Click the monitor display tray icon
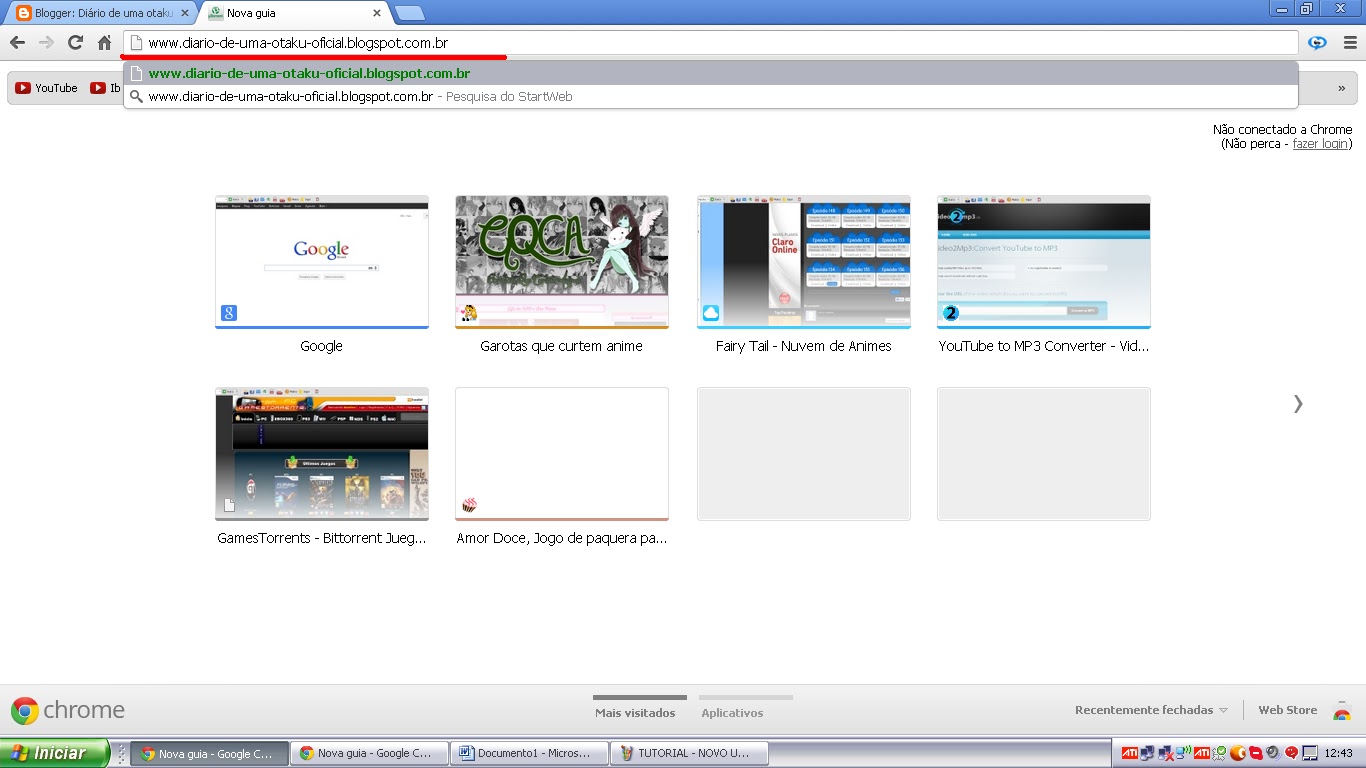The width and height of the screenshot is (1366, 768). pyautogui.click(x=1310, y=753)
